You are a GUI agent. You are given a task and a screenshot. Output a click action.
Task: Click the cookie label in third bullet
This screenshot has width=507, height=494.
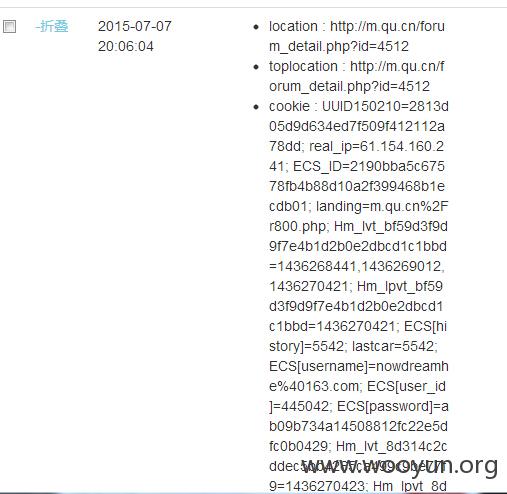[x=289, y=106]
